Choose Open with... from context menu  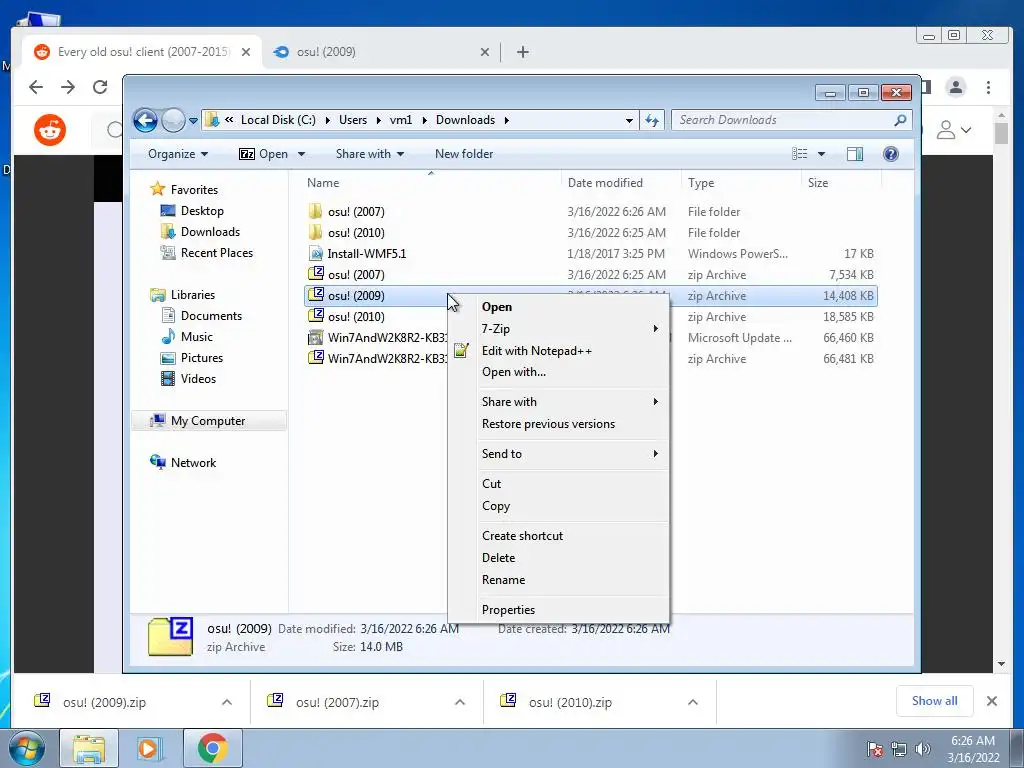(x=558, y=372)
